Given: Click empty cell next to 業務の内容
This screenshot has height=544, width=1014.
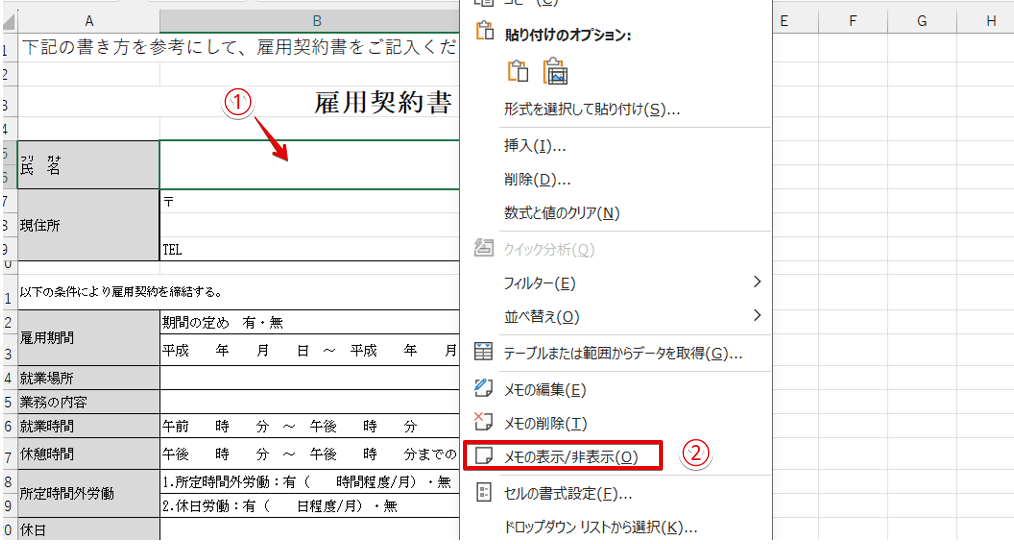Looking at the screenshot, I should click(x=309, y=402).
